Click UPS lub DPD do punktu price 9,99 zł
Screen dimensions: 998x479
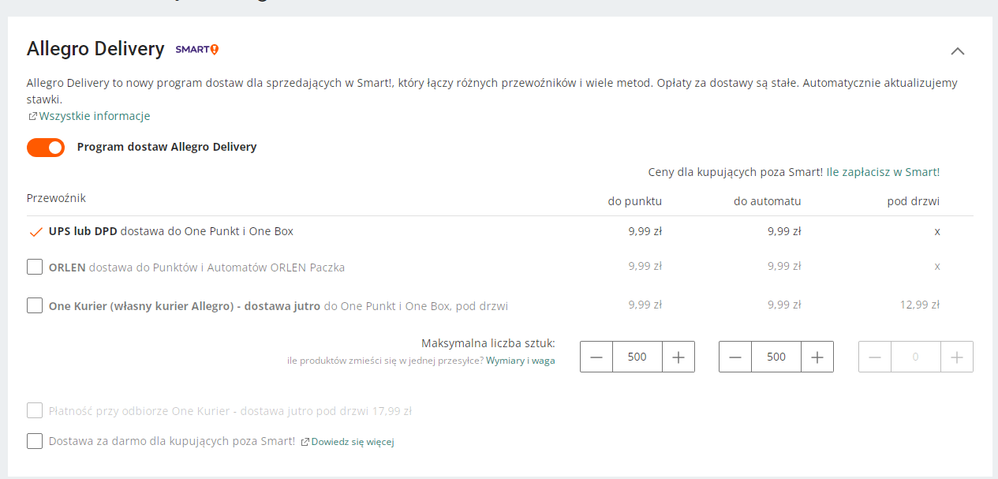645,232
